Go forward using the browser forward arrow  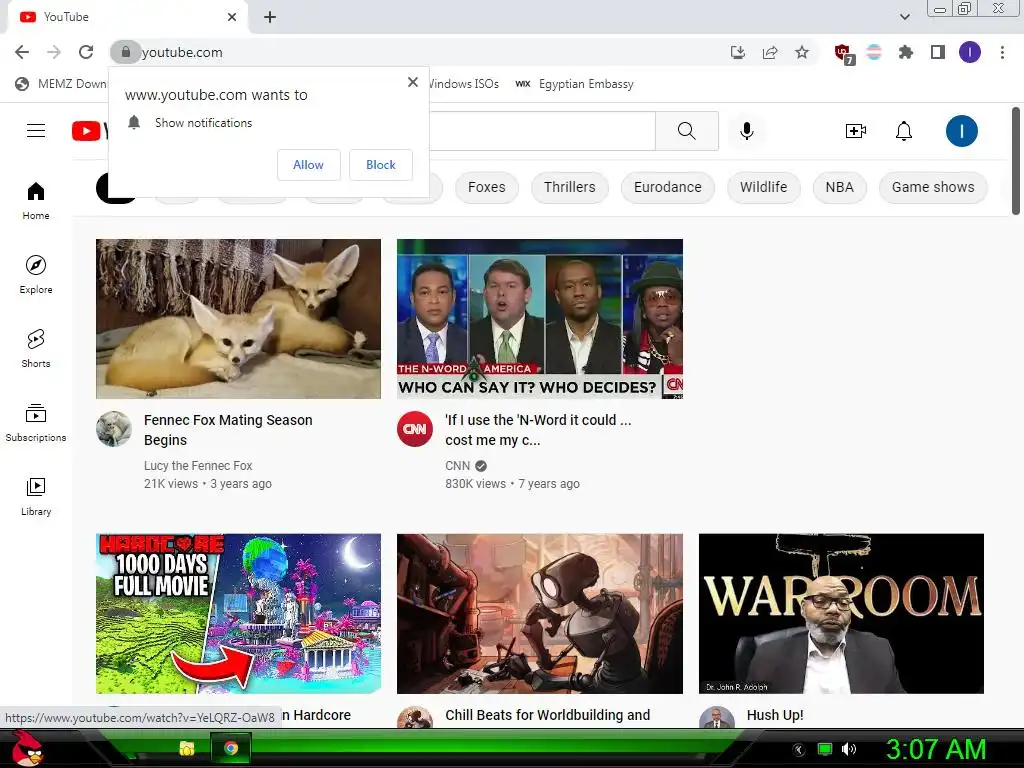point(54,52)
